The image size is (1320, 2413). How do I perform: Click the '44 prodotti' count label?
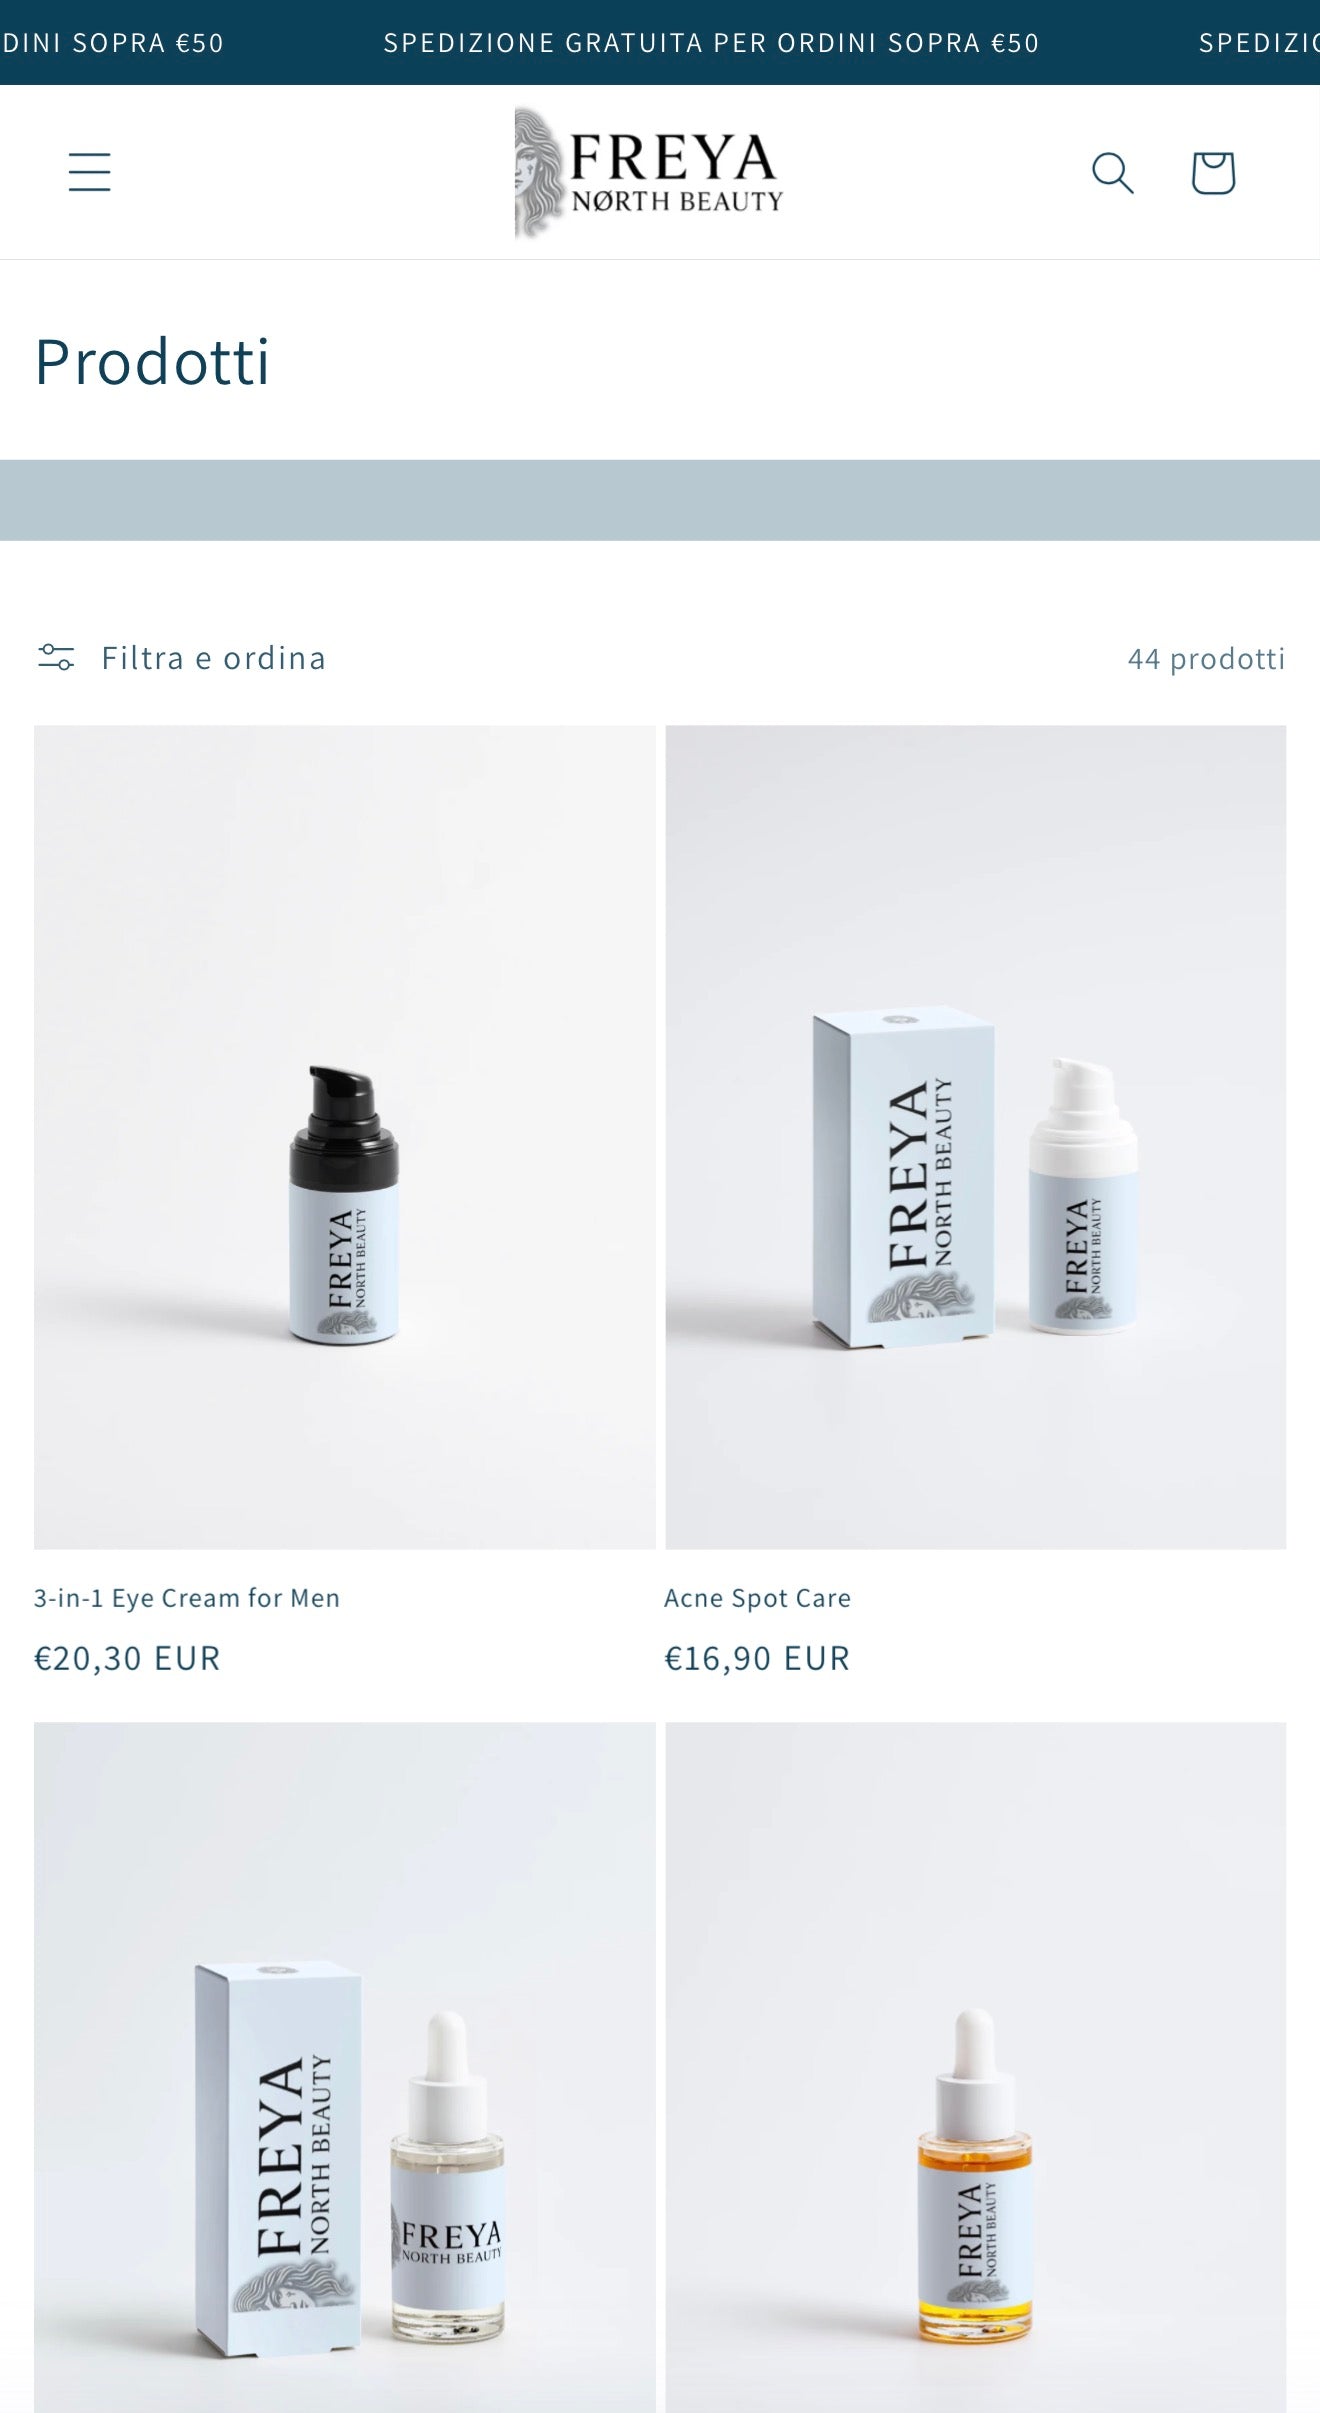1206,658
